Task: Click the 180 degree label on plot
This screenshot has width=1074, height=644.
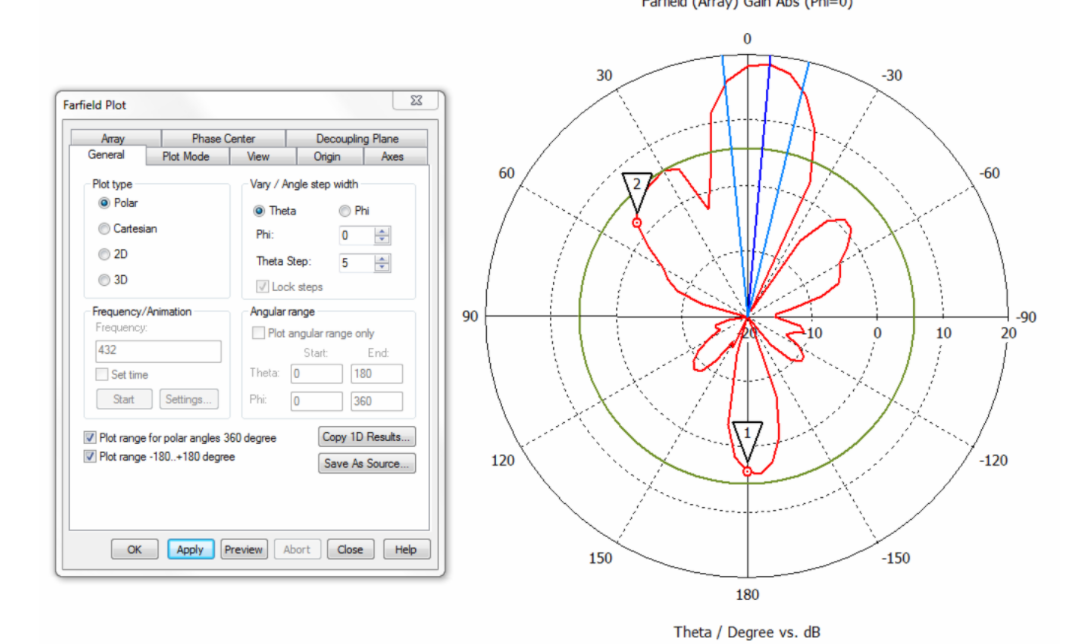Action: (x=747, y=594)
